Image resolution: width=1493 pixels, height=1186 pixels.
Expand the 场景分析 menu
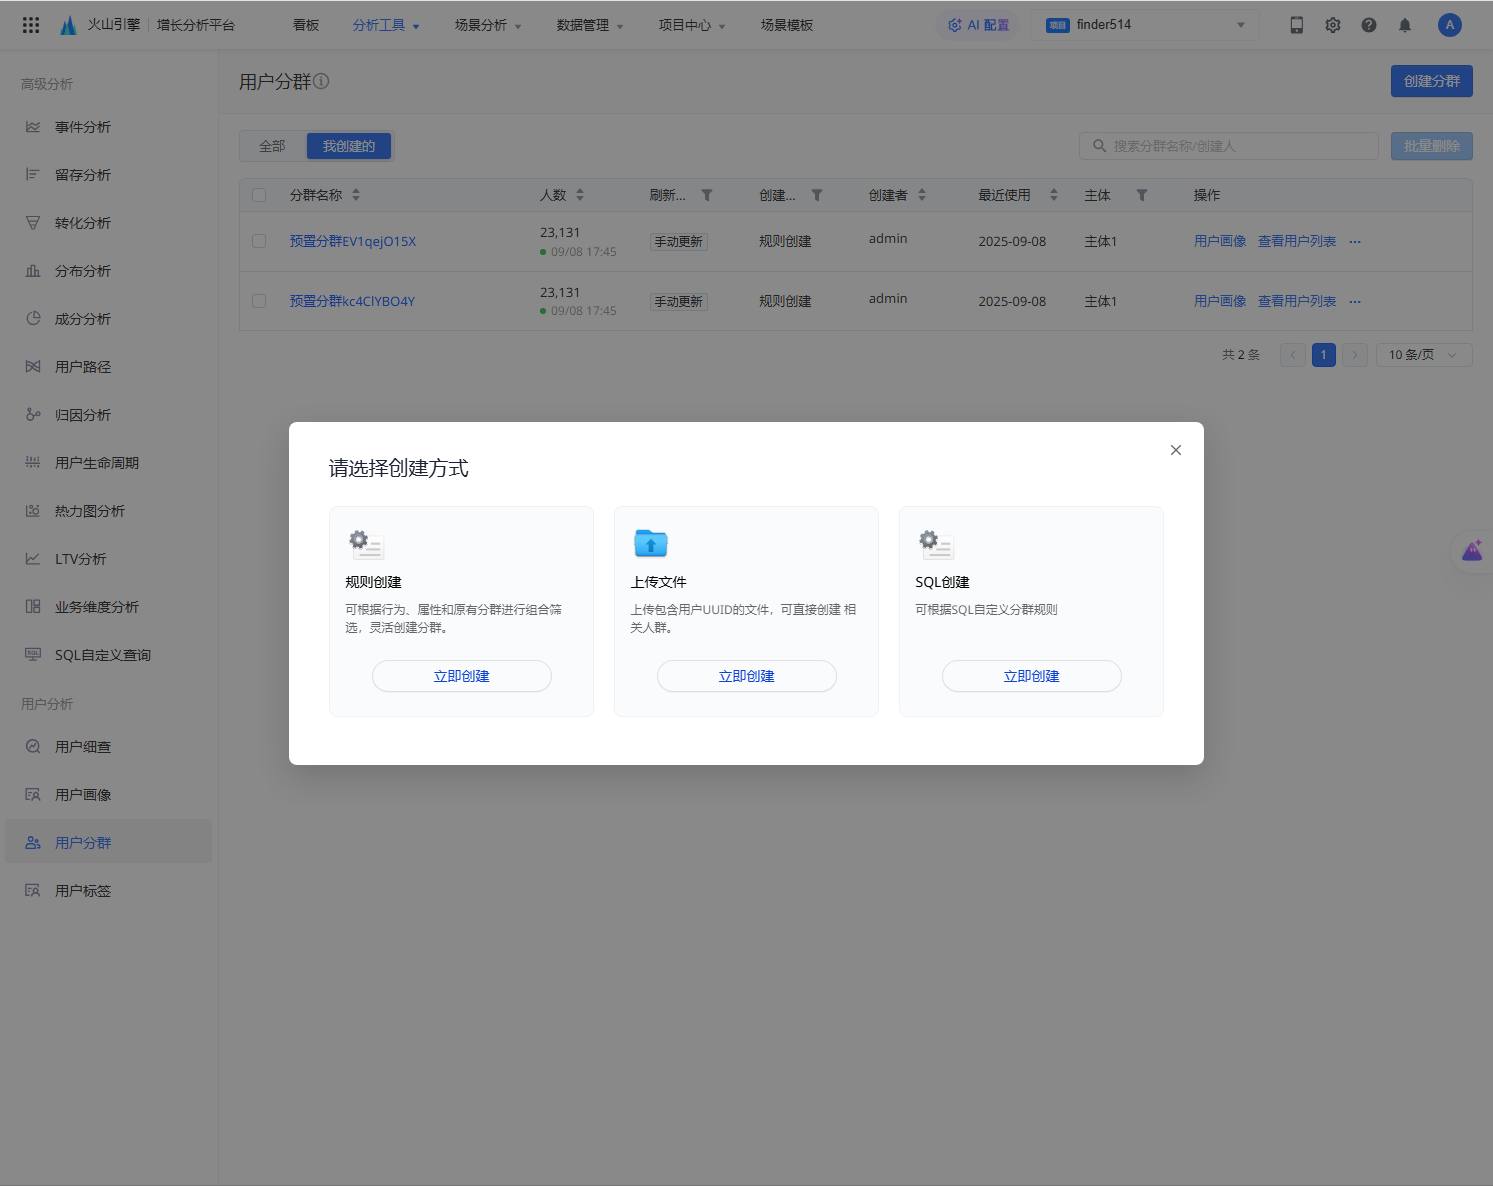(488, 25)
